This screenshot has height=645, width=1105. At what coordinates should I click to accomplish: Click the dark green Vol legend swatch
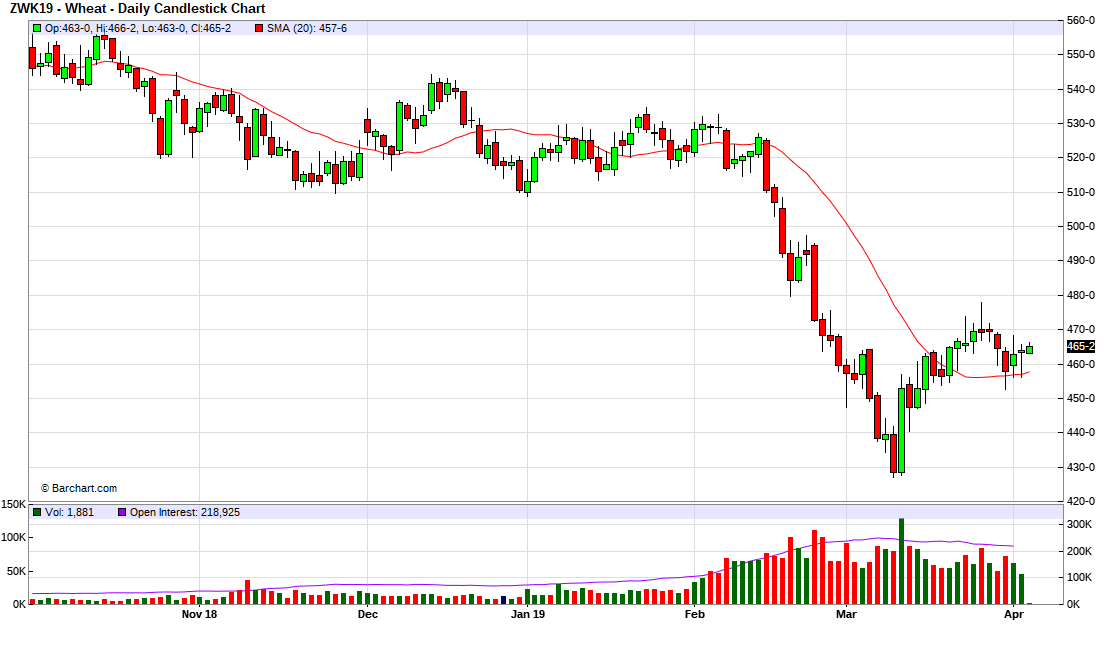point(37,512)
